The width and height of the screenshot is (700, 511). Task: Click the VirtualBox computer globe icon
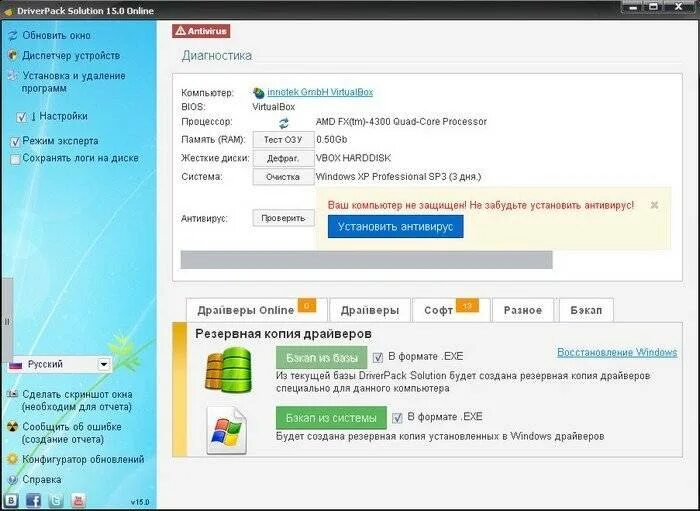point(258,93)
